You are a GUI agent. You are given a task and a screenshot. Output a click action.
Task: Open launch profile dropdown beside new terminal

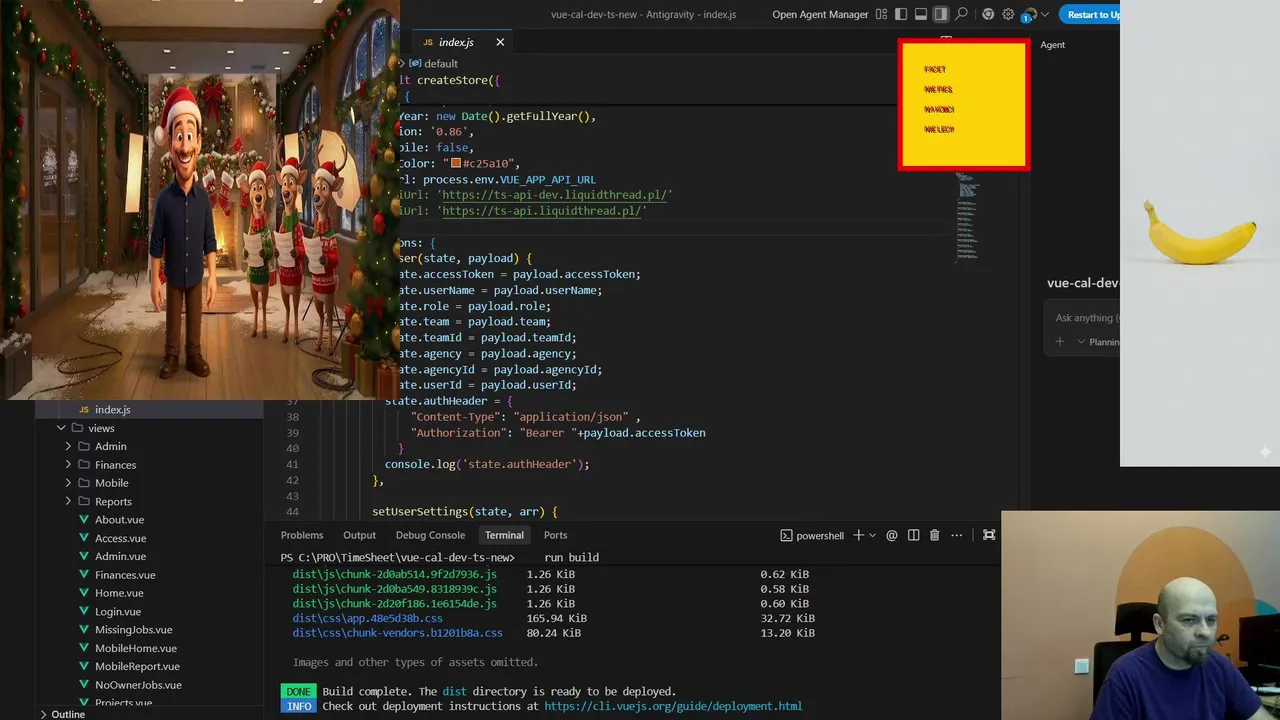tap(872, 536)
